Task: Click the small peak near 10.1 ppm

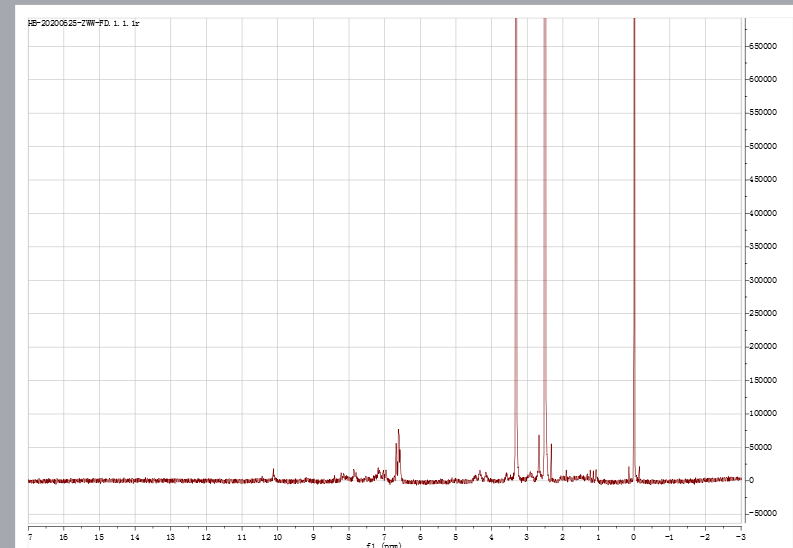Action: pyautogui.click(x=273, y=472)
